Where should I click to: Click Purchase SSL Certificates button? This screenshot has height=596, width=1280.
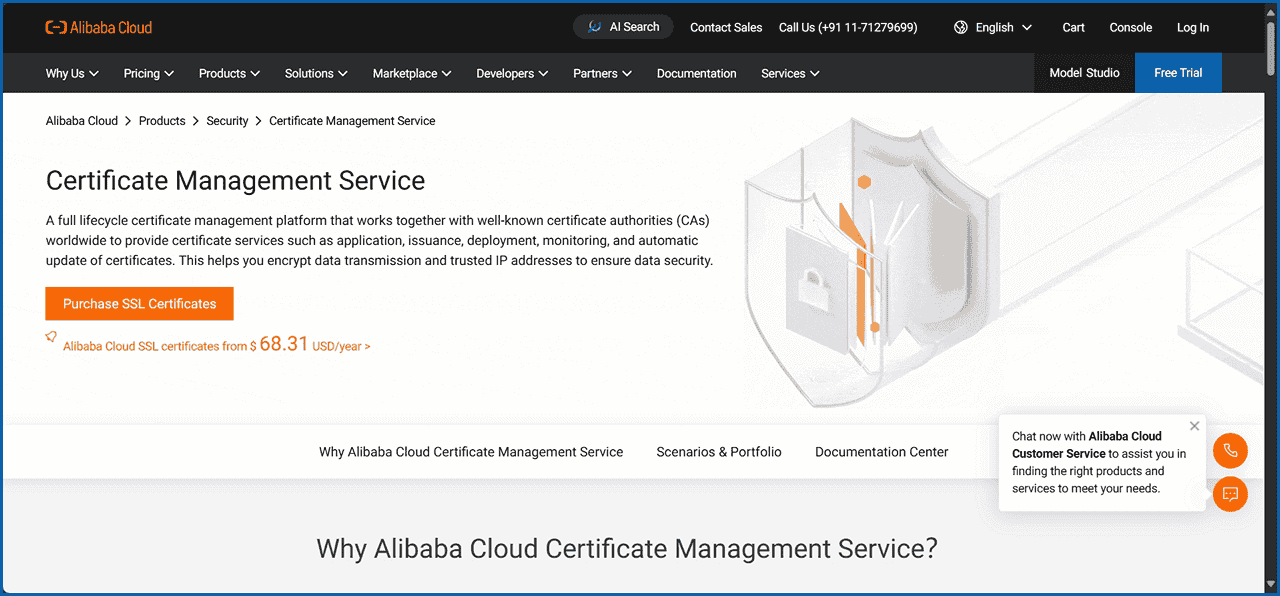pos(139,304)
